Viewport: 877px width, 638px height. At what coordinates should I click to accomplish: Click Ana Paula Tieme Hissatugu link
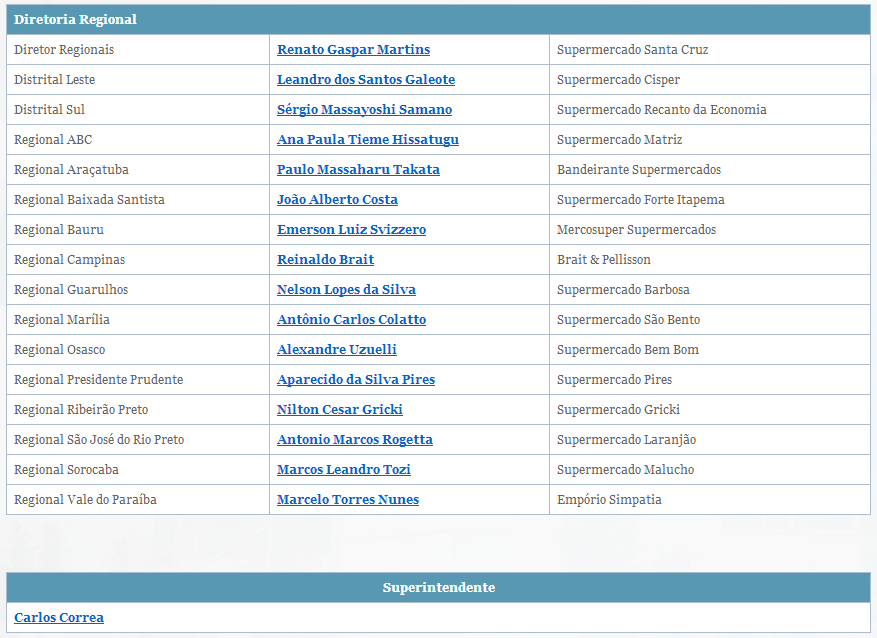pos(367,140)
